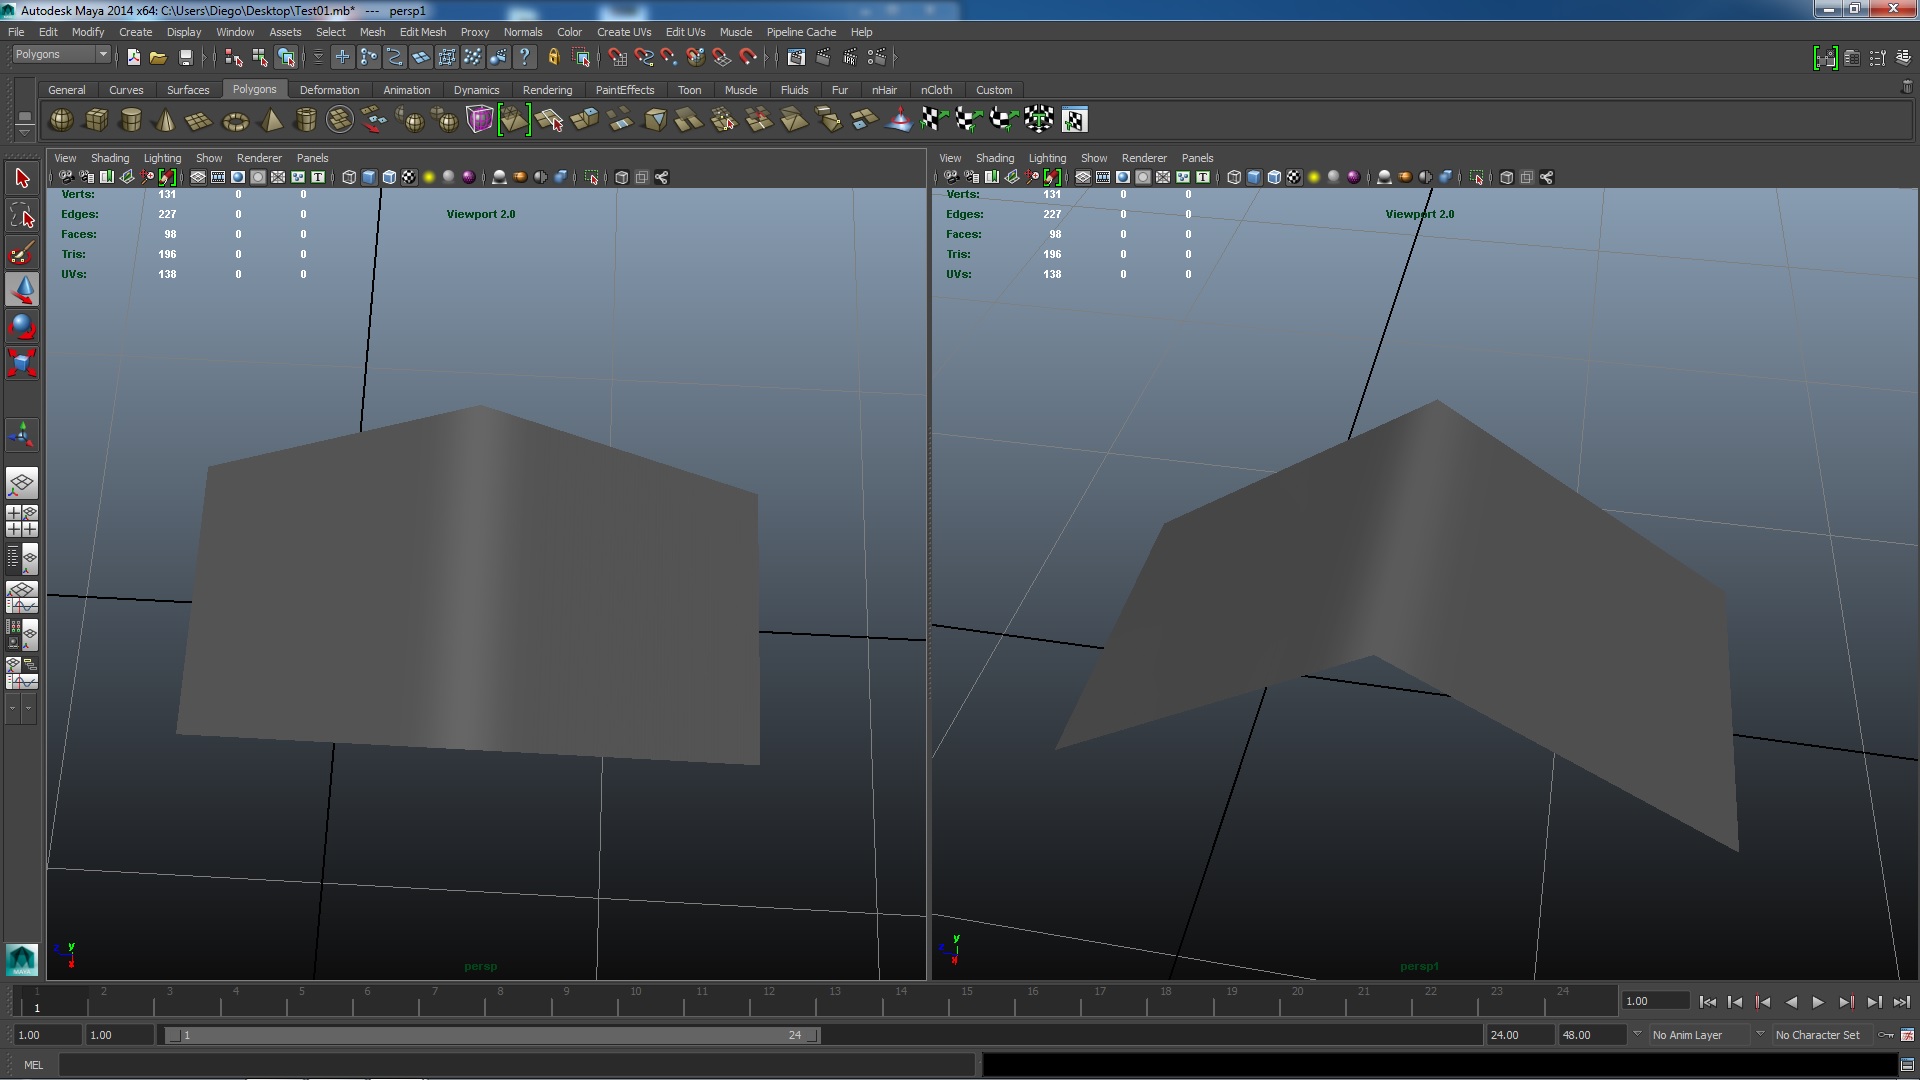Expand the No Anim Layer dropdown arrow
This screenshot has width=1920, height=1080.
coord(1637,1035)
